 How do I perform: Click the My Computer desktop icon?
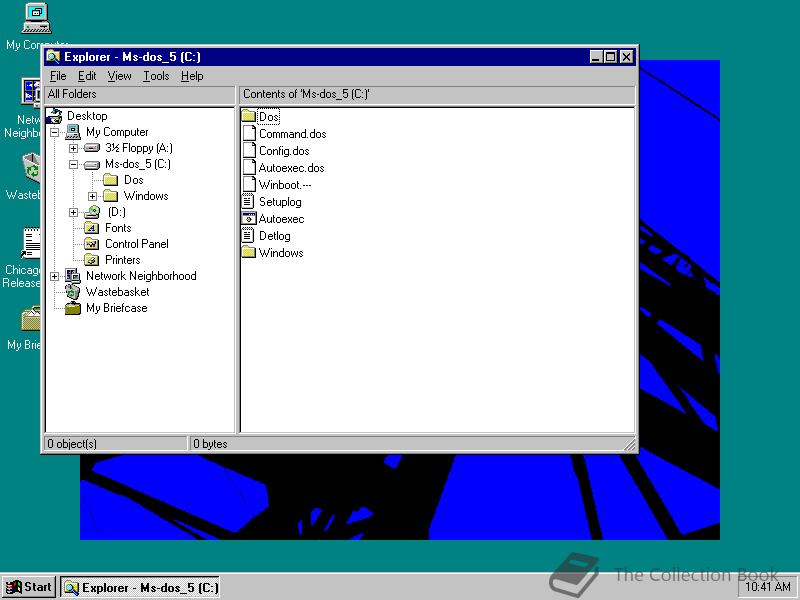[37, 18]
